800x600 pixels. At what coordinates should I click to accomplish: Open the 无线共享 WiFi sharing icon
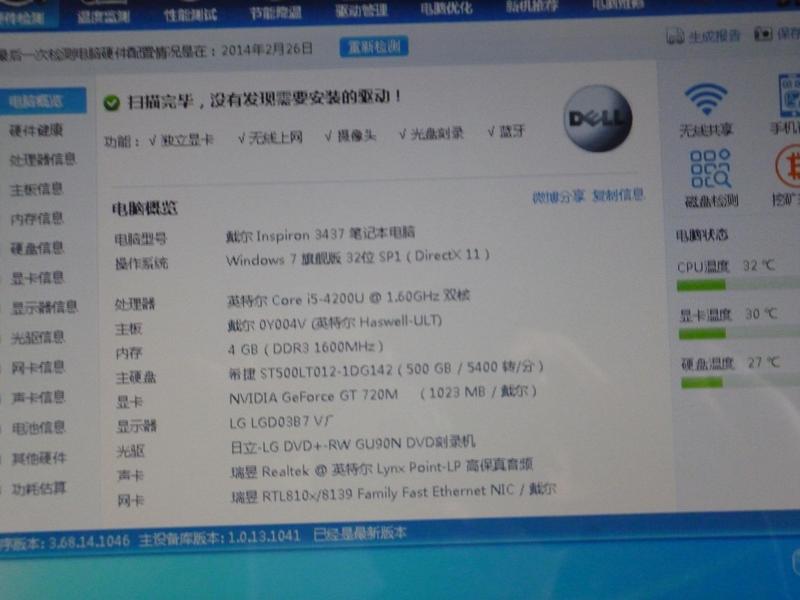coord(706,103)
